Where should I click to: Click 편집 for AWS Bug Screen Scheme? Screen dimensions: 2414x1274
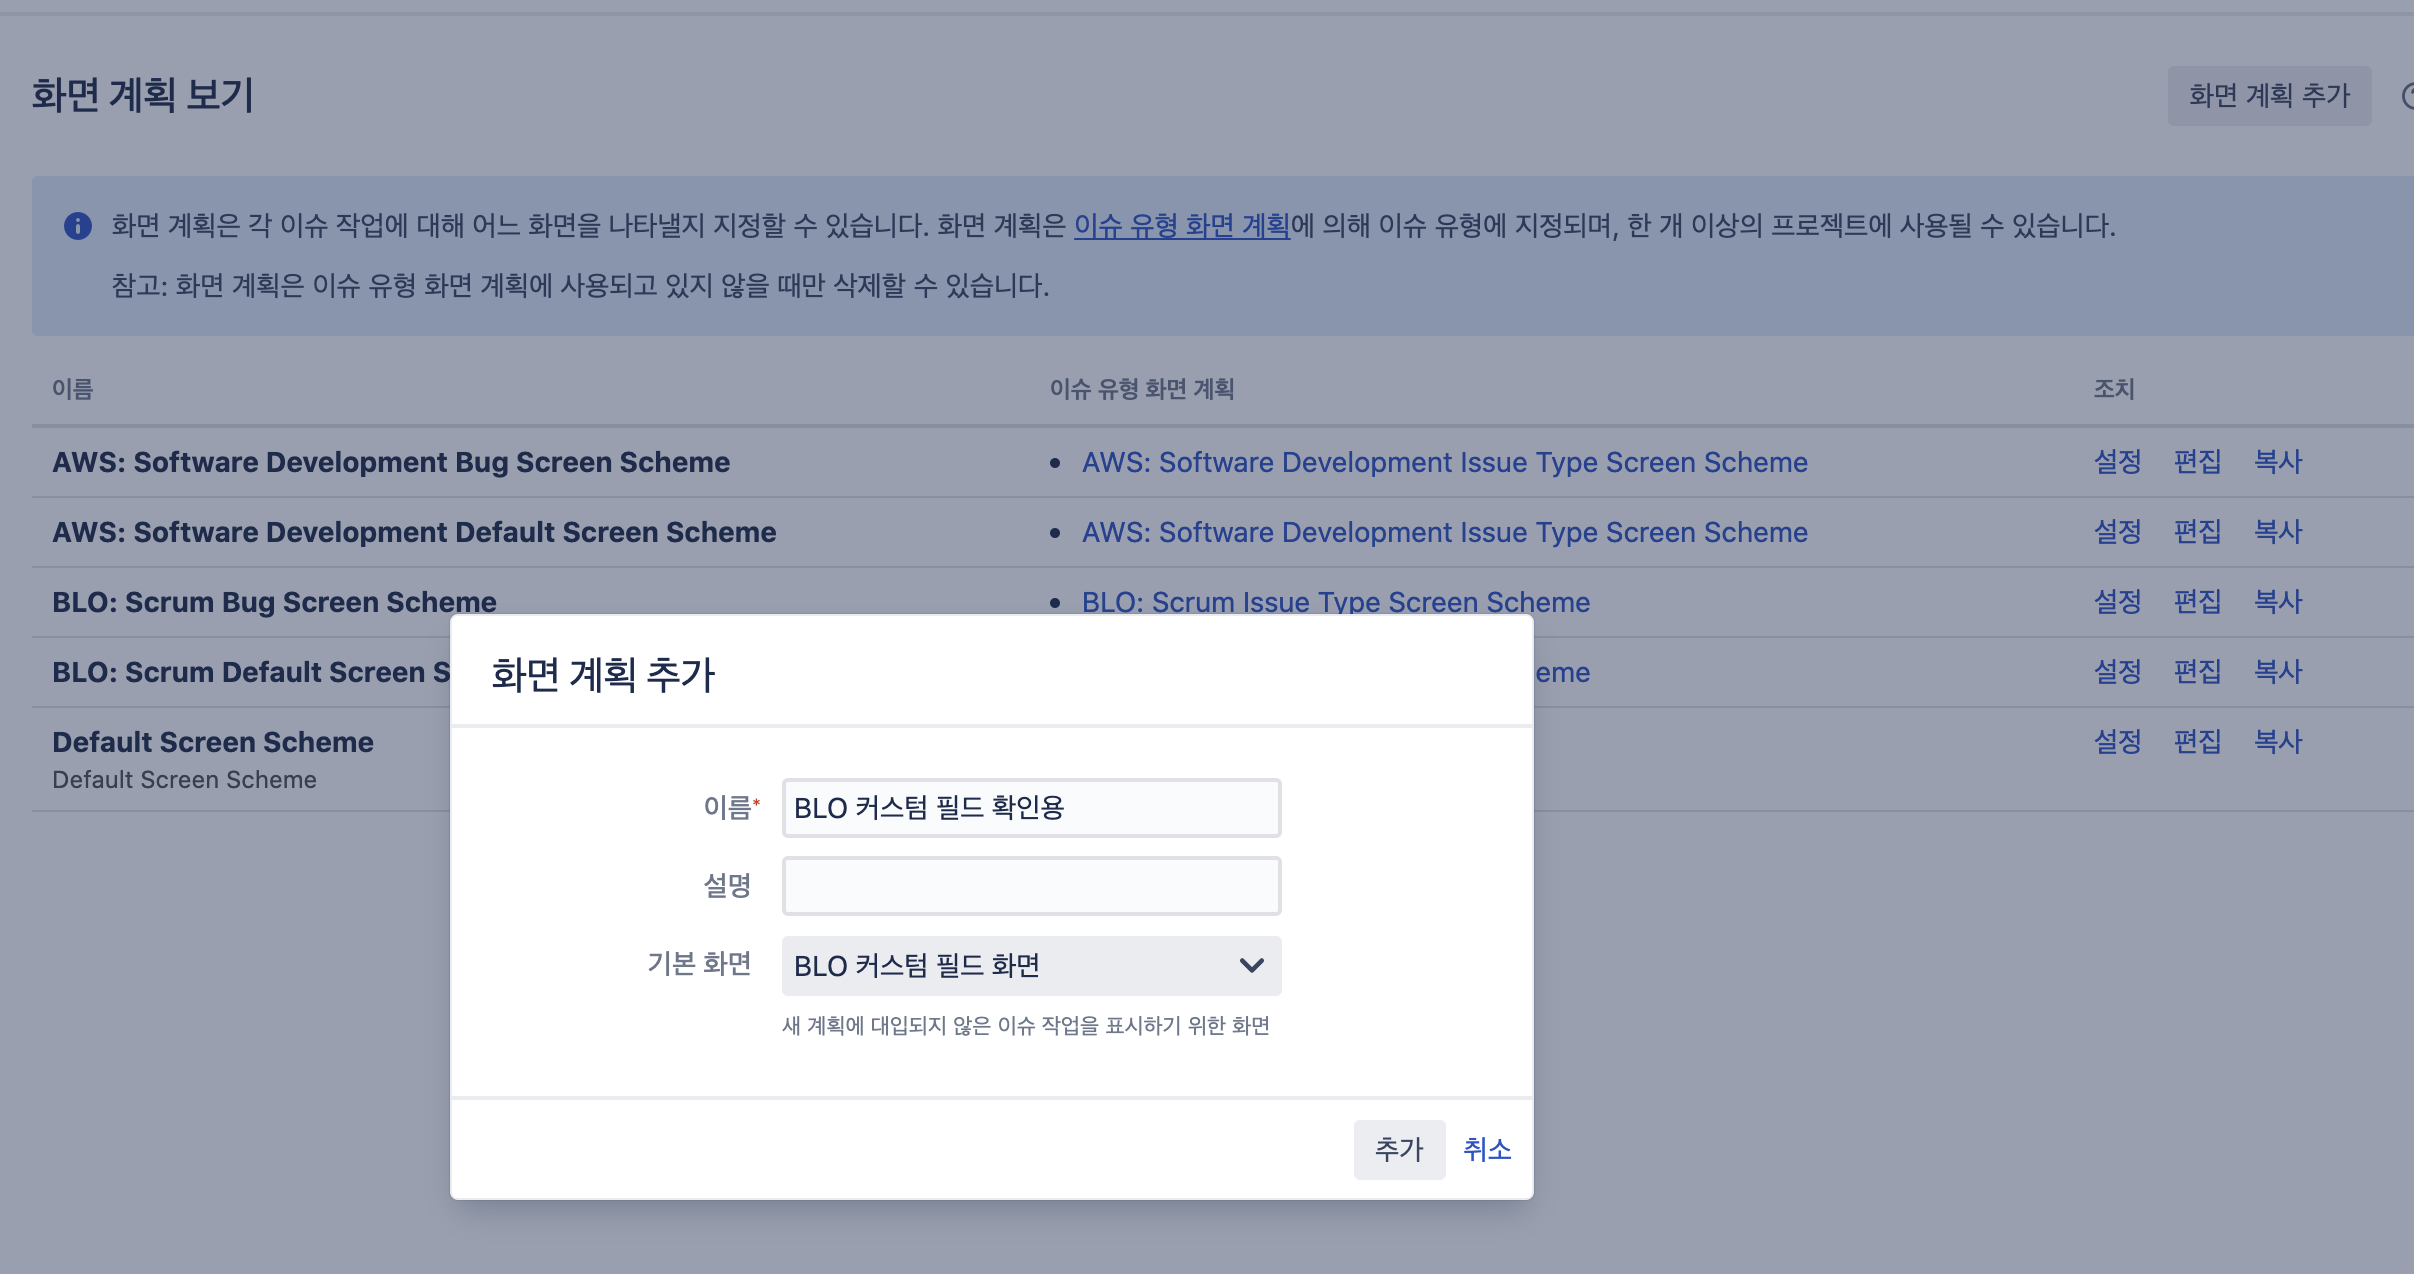[2197, 462]
